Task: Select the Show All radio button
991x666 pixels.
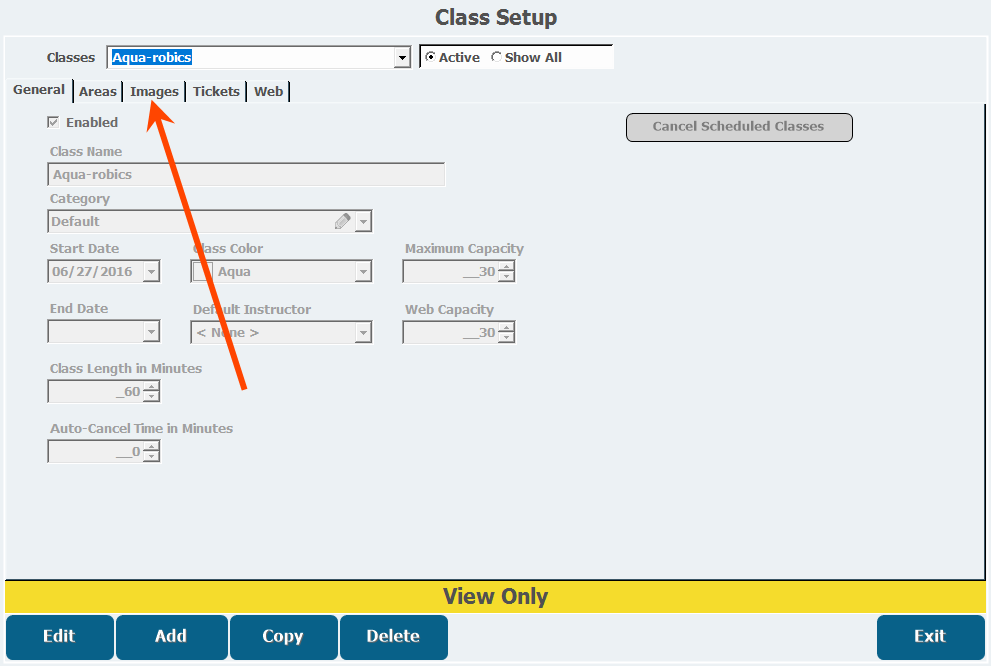Action: click(x=496, y=57)
